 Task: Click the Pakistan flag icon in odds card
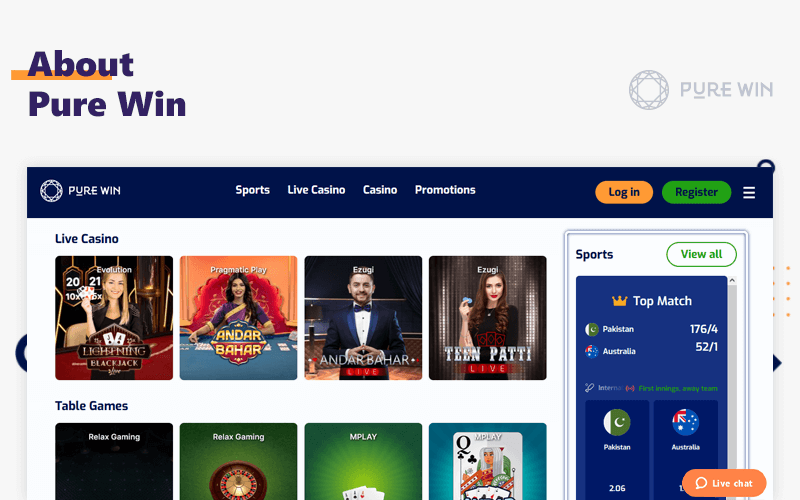[x=617, y=422]
